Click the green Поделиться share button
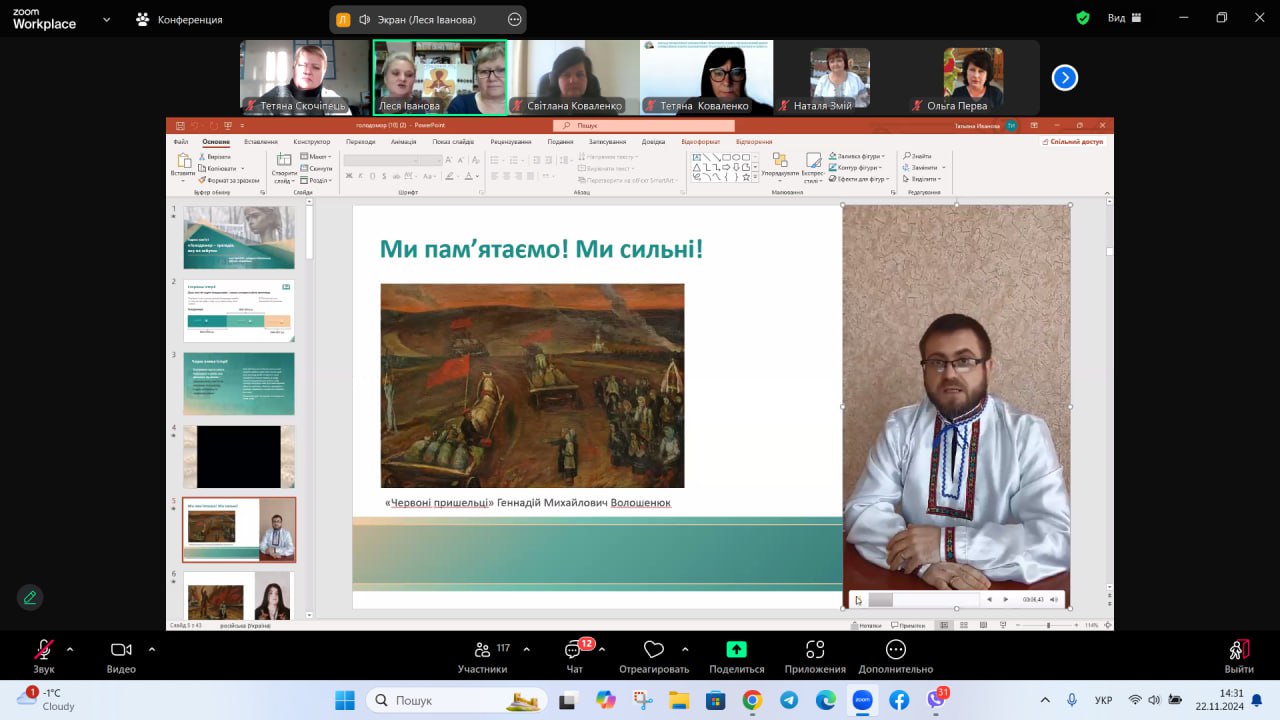 (736, 656)
